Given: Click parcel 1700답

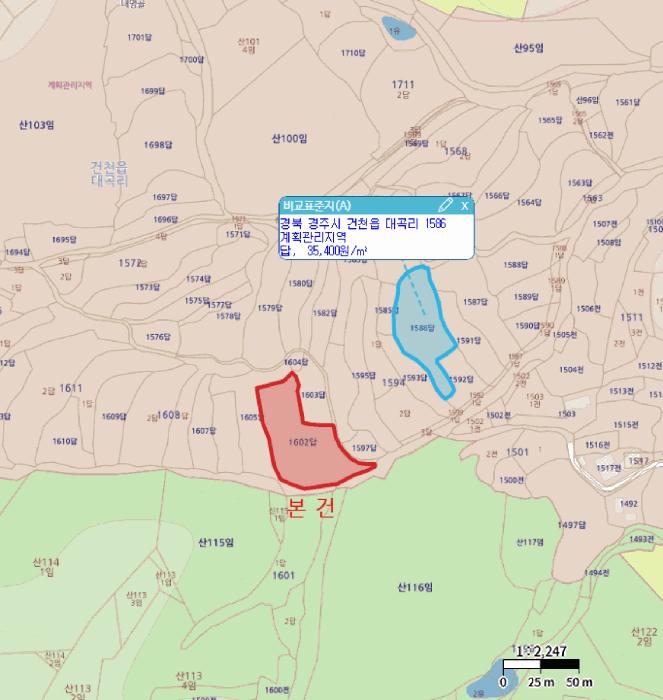Looking at the screenshot, I should (192, 59).
